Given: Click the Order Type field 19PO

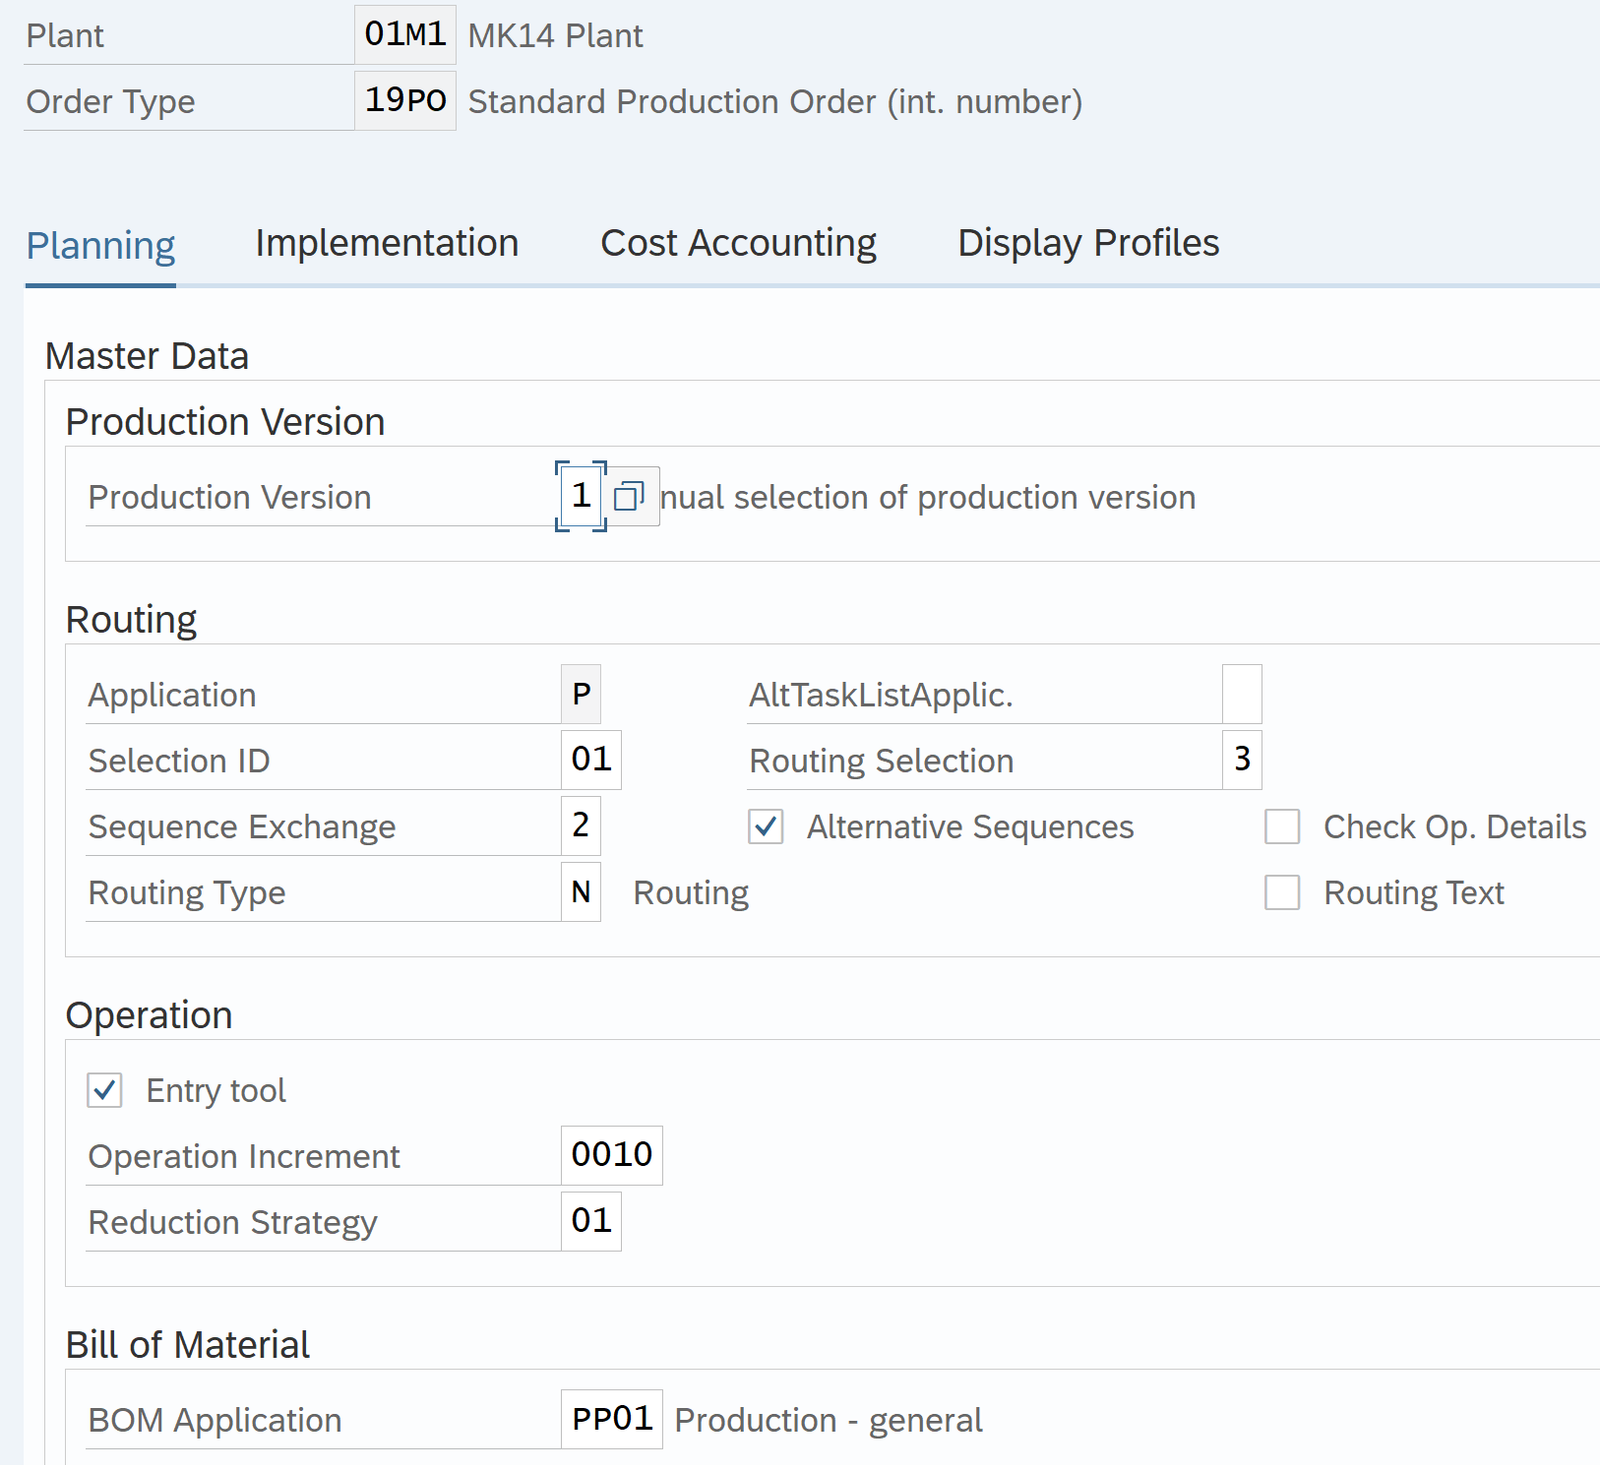Looking at the screenshot, I should [405, 101].
